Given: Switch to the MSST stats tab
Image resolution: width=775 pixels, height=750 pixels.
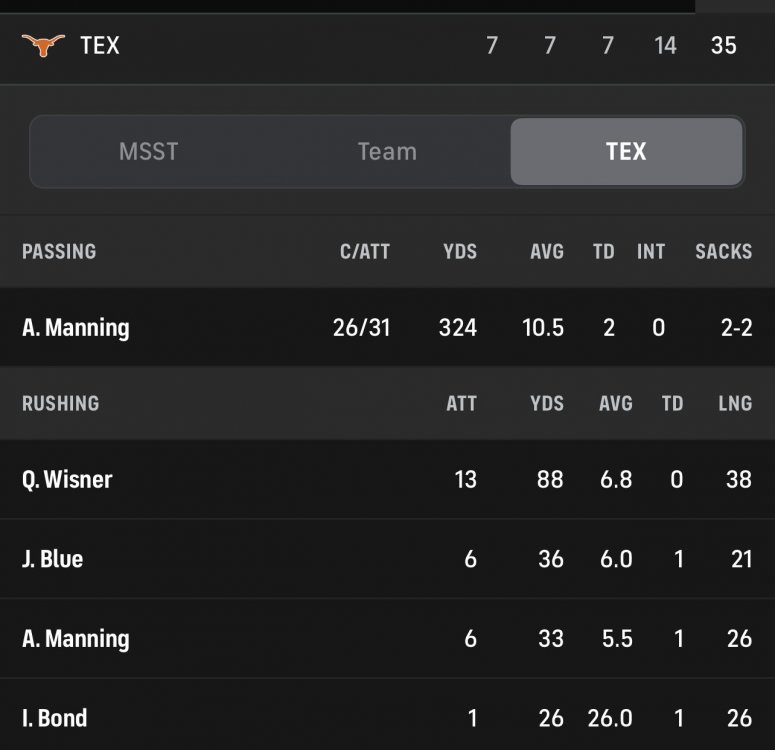Looking at the screenshot, I should point(148,152).
